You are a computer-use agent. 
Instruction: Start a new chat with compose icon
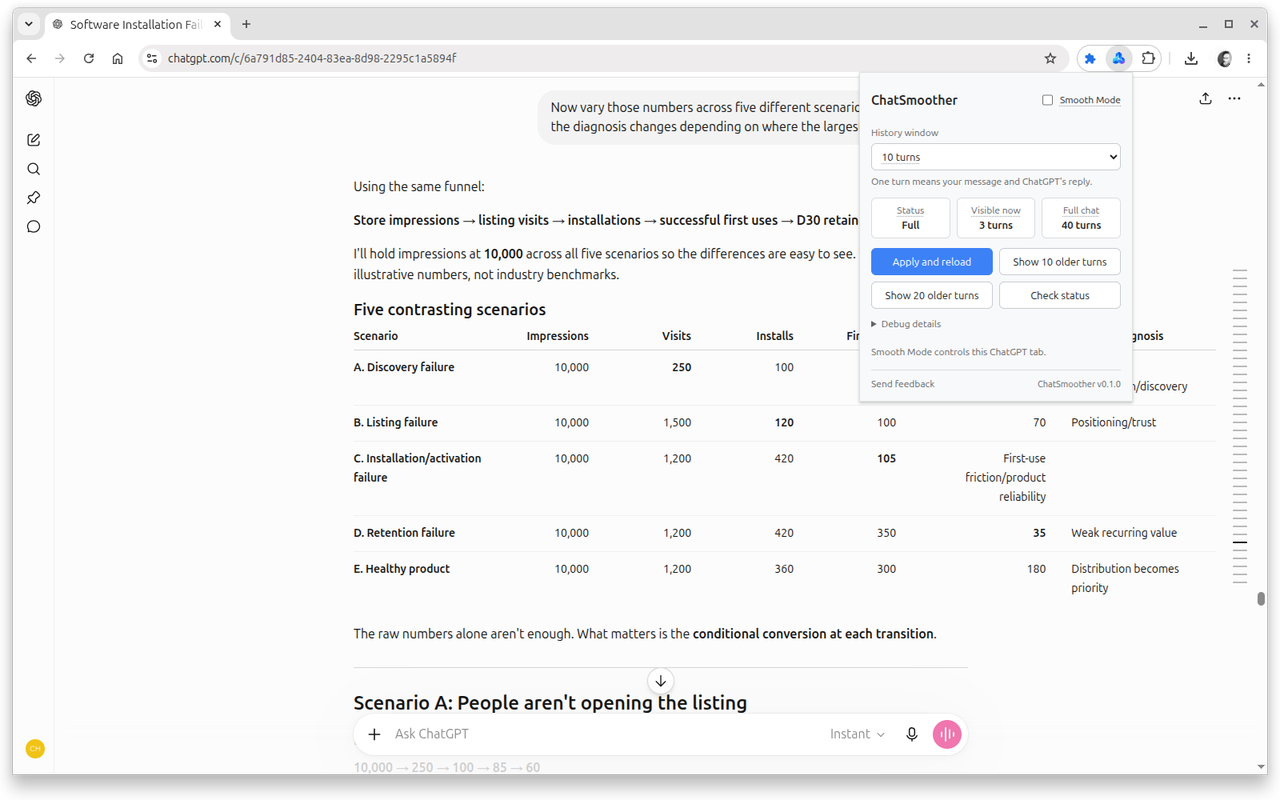(x=34, y=140)
